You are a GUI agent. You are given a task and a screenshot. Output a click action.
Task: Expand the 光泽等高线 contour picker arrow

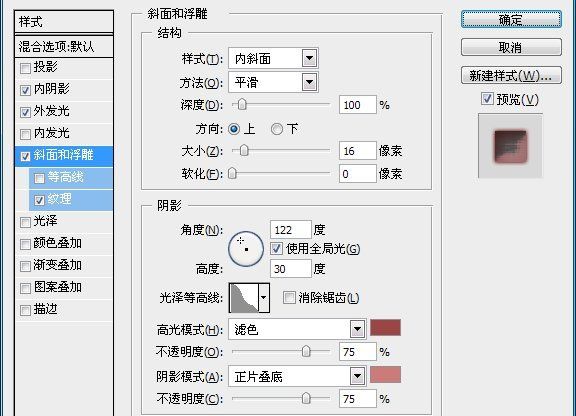(x=264, y=298)
